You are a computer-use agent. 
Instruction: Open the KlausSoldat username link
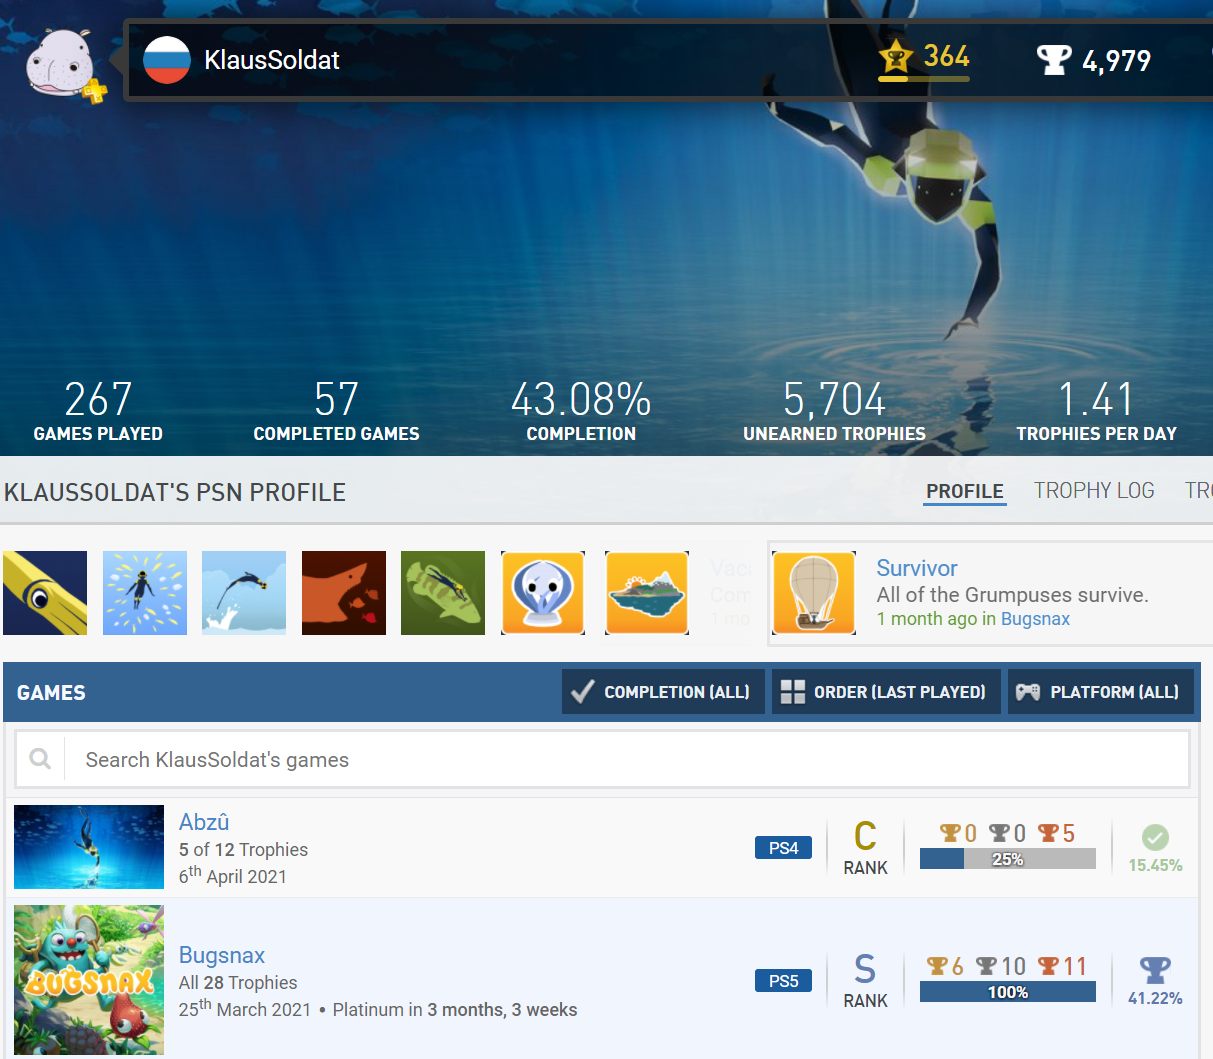tap(272, 60)
